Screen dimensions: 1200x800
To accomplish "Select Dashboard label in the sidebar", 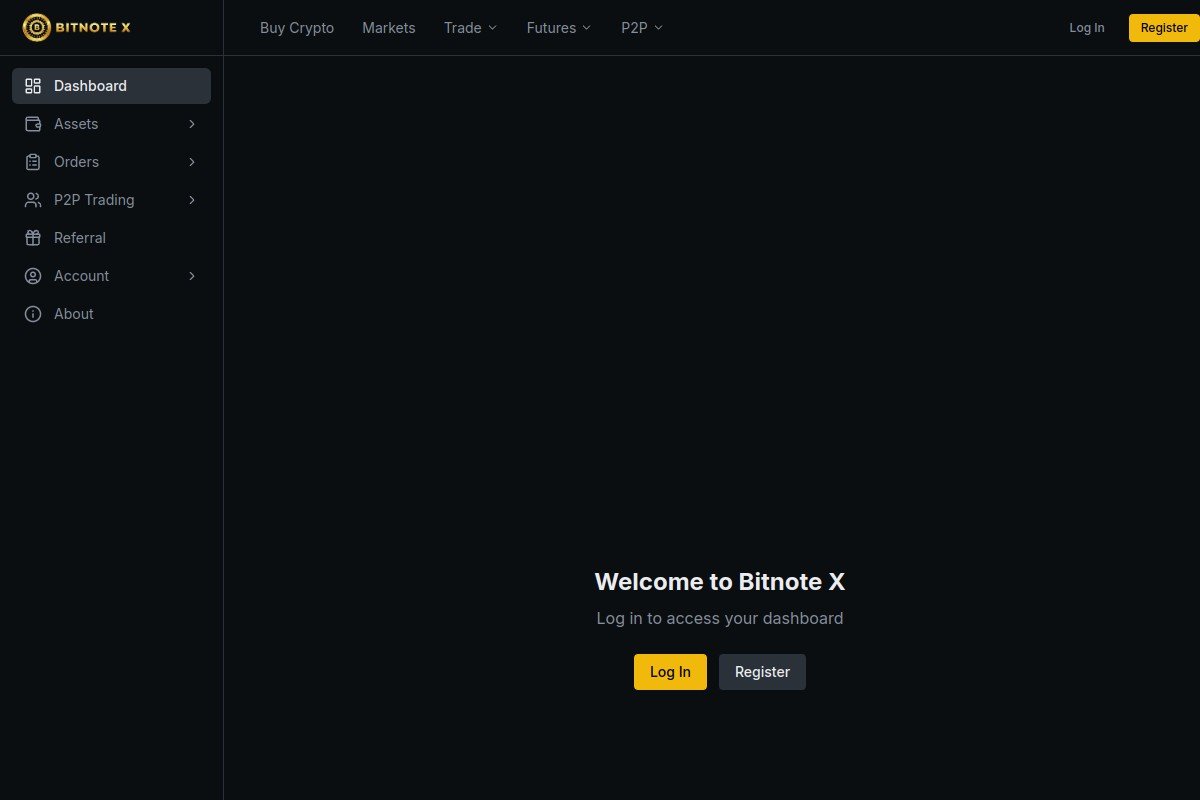I will coord(90,86).
